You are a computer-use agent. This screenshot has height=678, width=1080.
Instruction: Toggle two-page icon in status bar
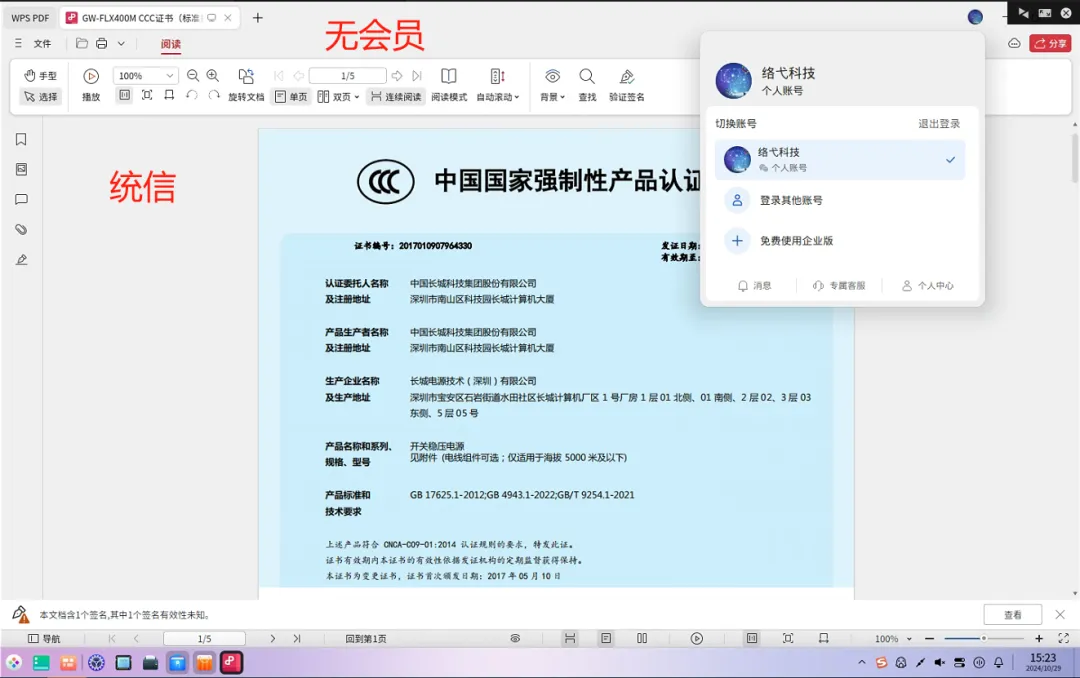point(642,639)
